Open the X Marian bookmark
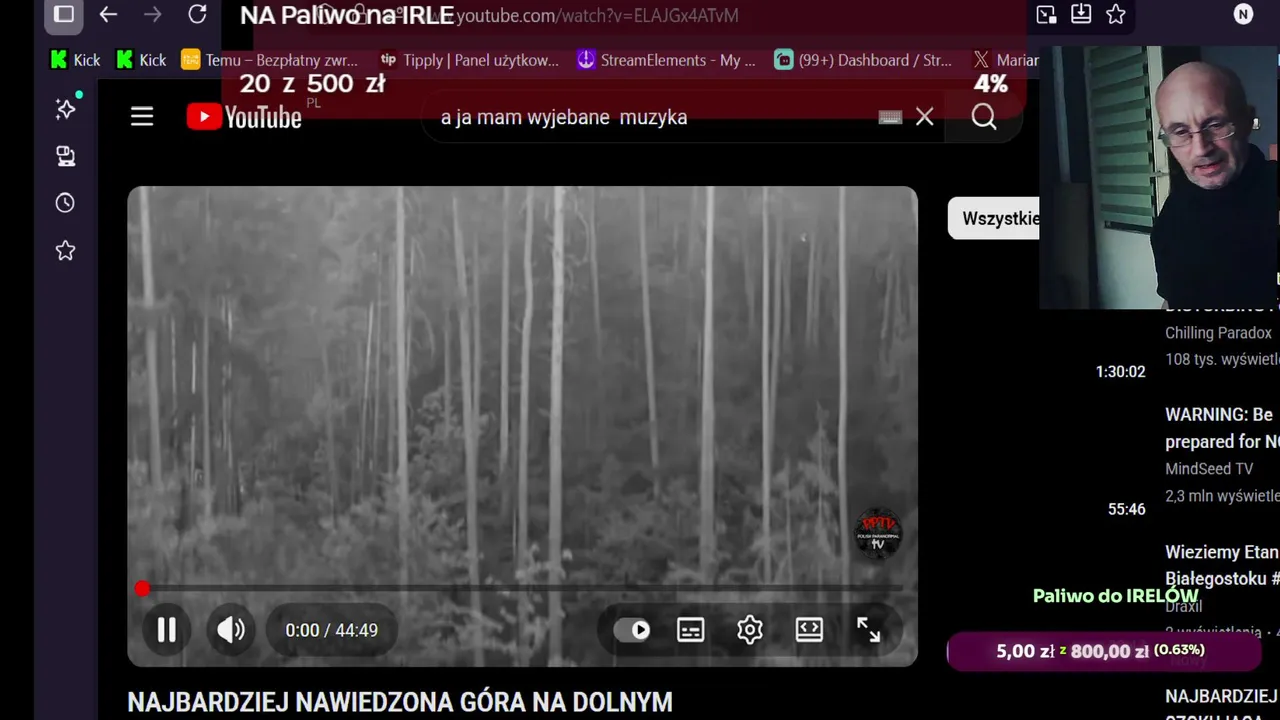1280x720 pixels. click(1006, 60)
